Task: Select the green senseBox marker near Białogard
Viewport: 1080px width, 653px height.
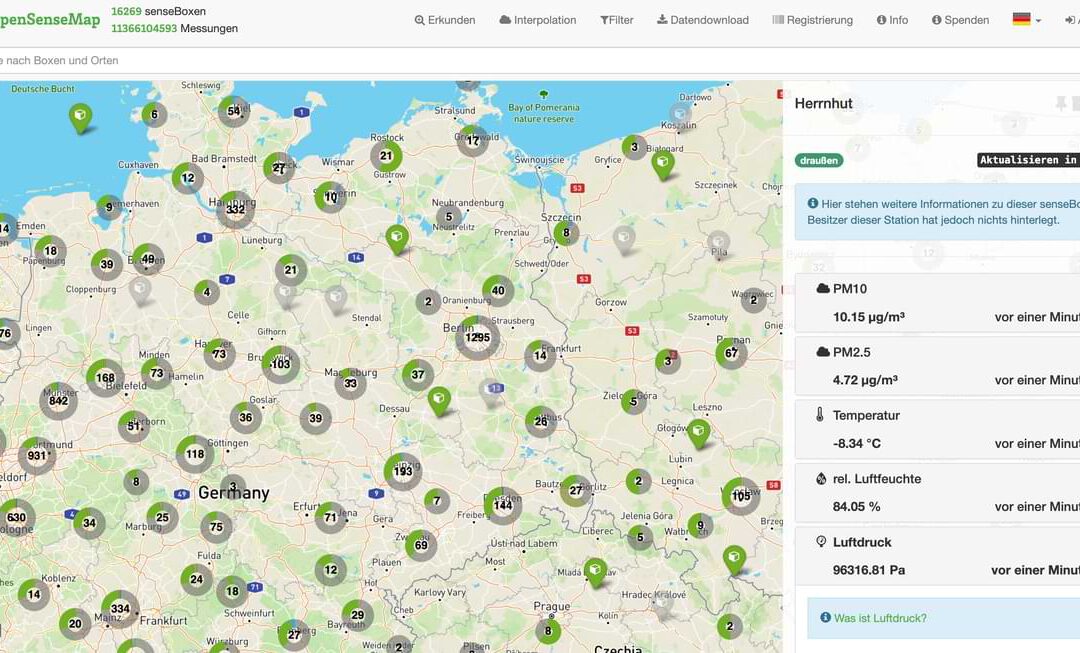Action: pos(663,165)
